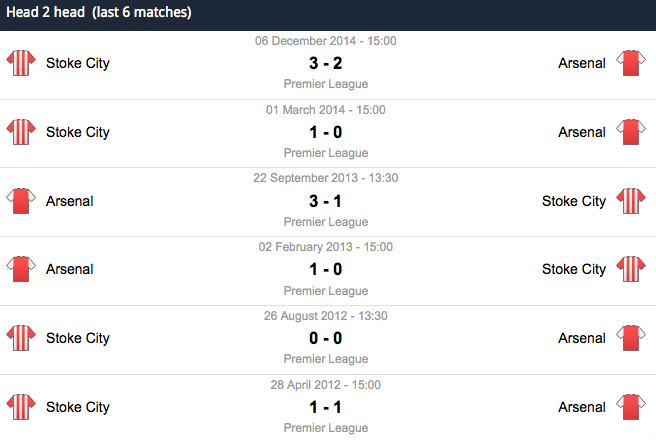Click Arsenal jersey icon in 01 March 2014 match
The width and height of the screenshot is (656, 440).
631,132
